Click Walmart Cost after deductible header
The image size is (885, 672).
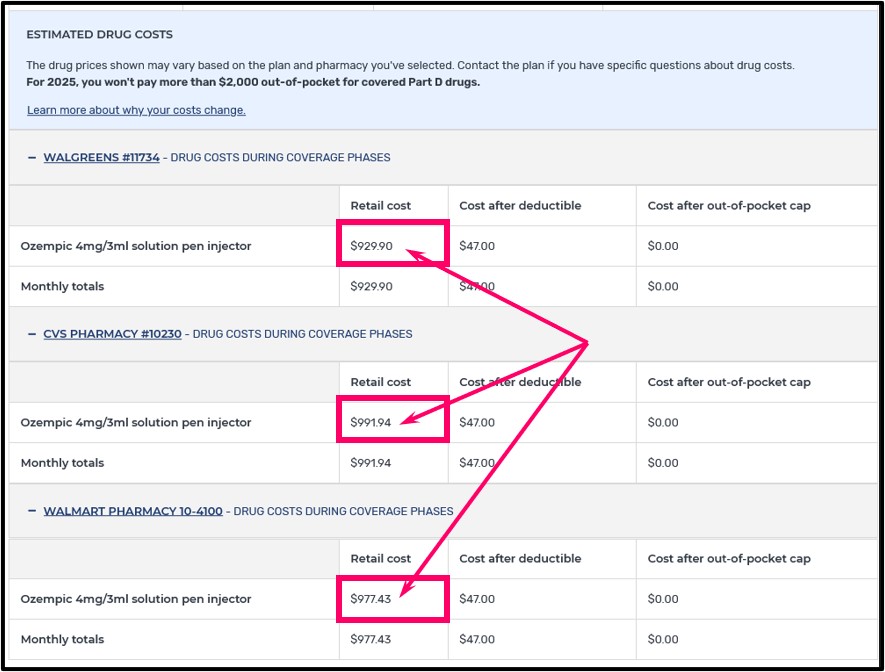pos(520,559)
